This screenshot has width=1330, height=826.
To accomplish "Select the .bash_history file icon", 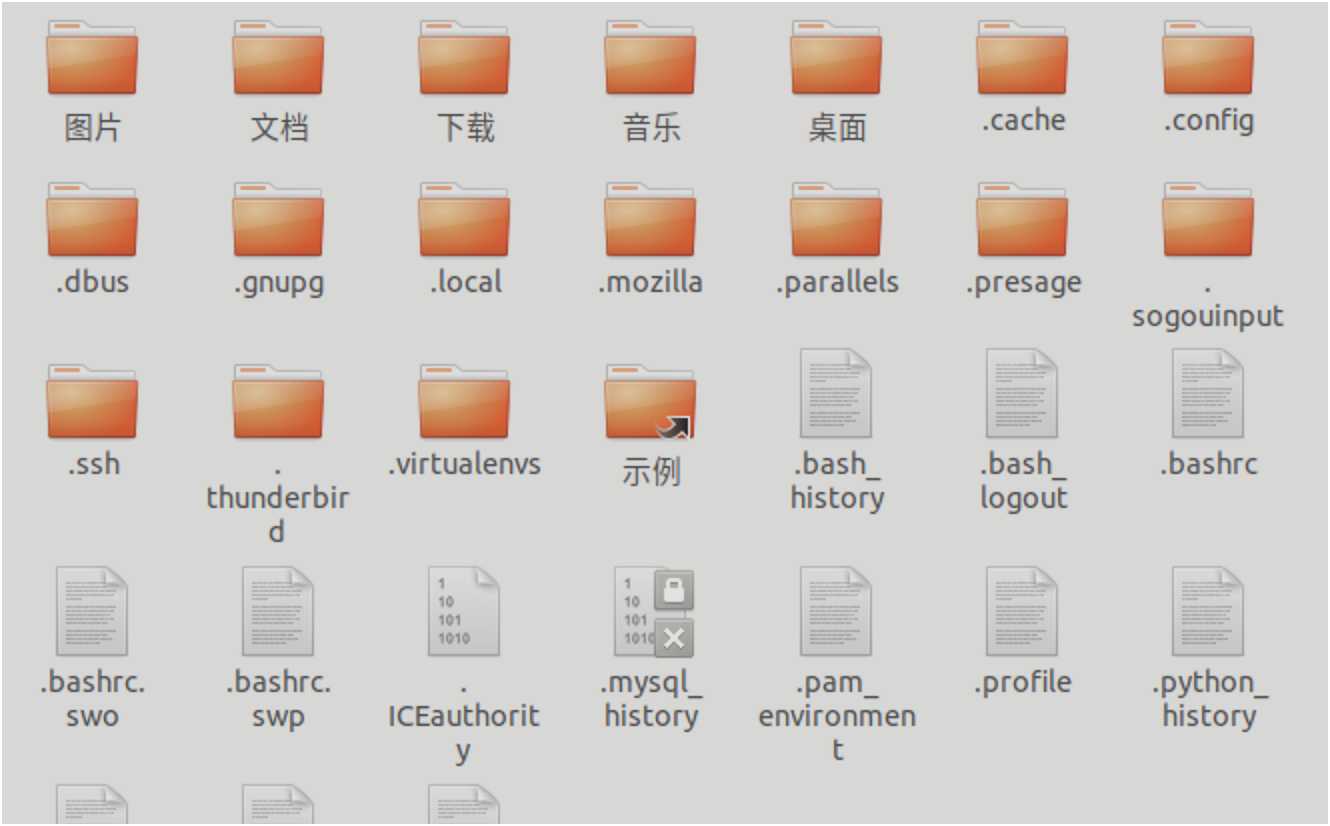I will tap(836, 393).
